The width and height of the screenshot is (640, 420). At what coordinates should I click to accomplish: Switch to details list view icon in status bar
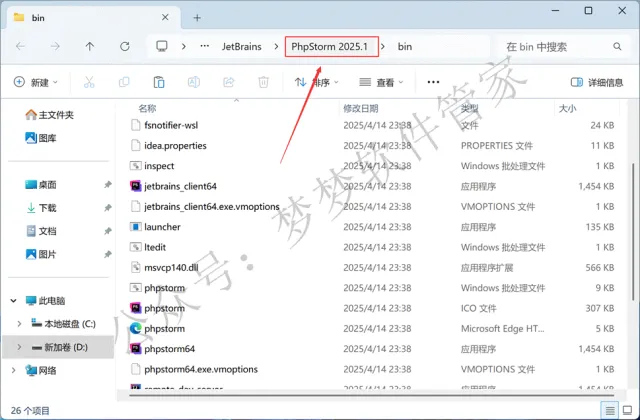coord(610,410)
